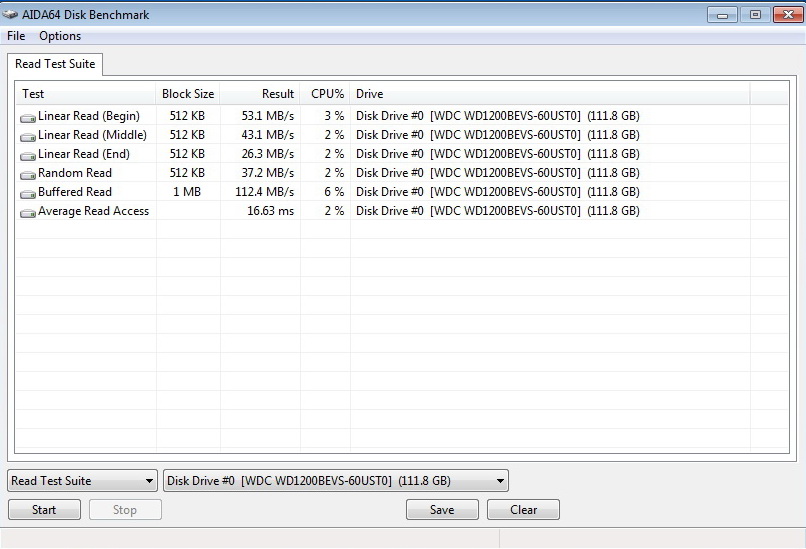Click the 53.1 MB/s result value
Viewport: 806px width, 549px height.
click(x=268, y=116)
